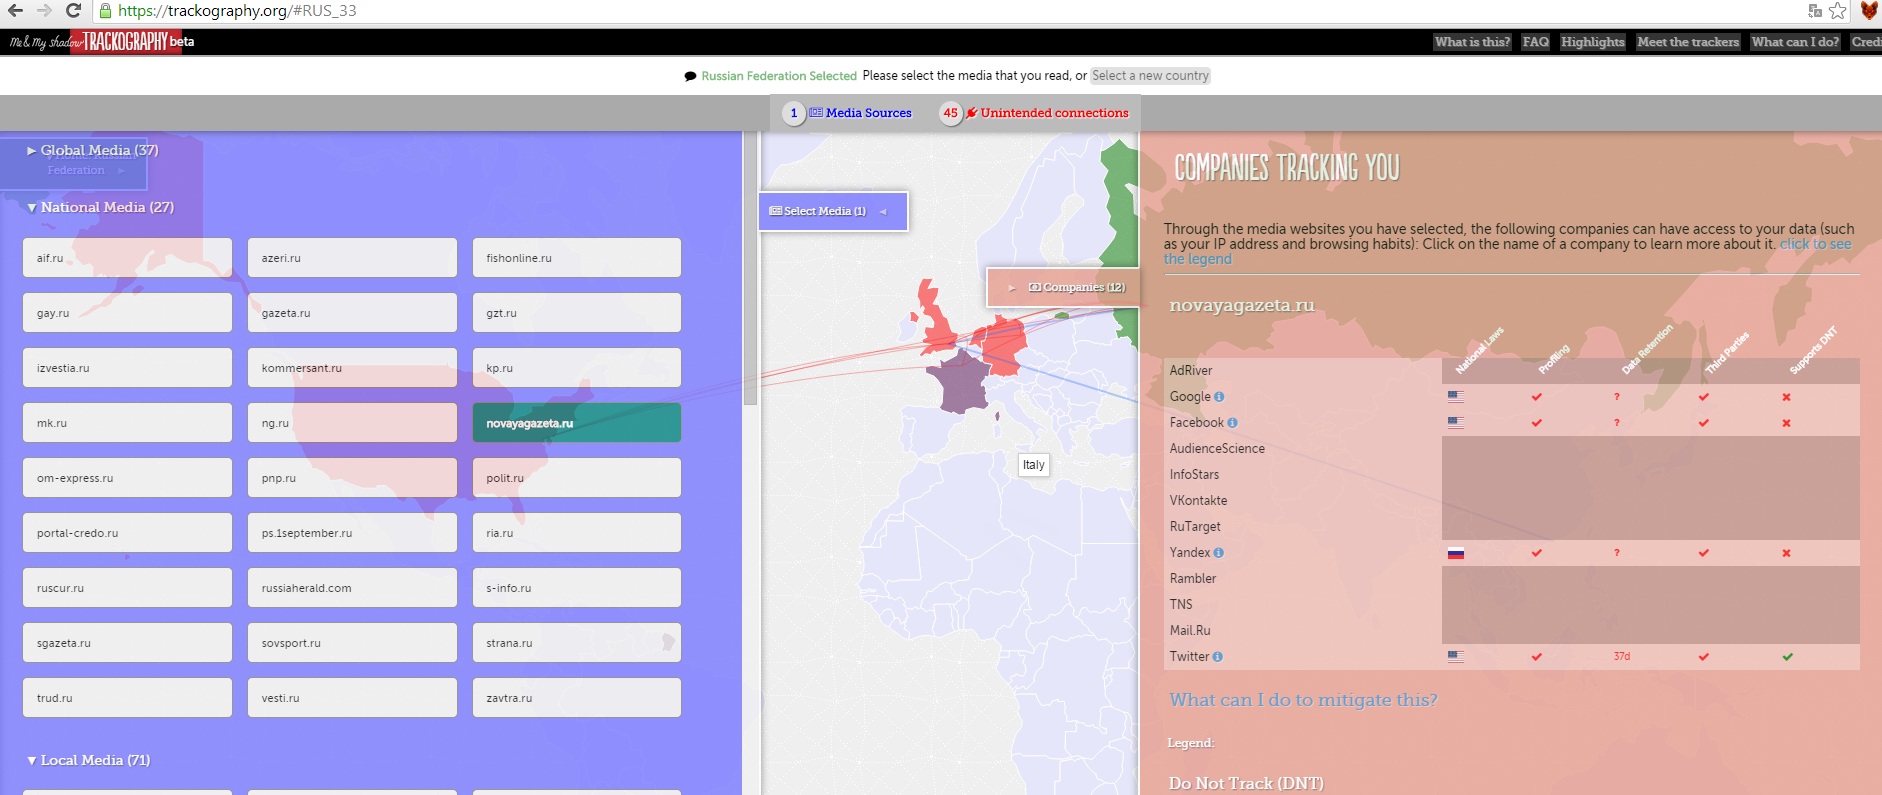Click the Google row US flag
Screen dimensions: 1882x795
pos(1455,397)
